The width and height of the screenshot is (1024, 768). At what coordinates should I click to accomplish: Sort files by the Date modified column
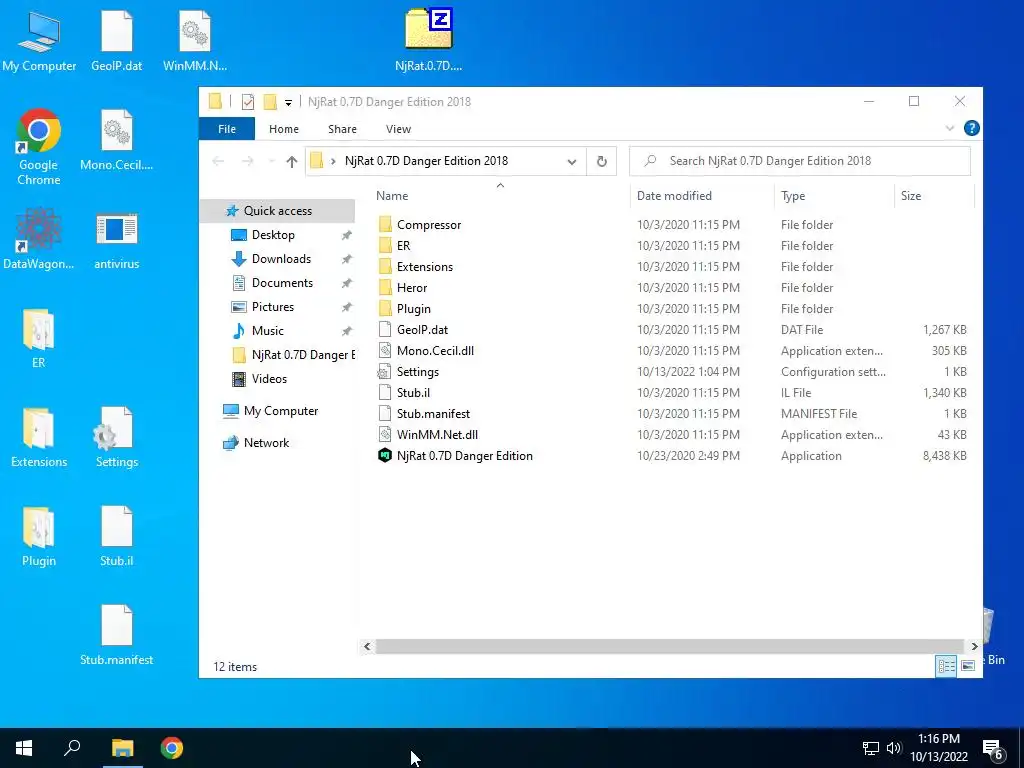674,196
